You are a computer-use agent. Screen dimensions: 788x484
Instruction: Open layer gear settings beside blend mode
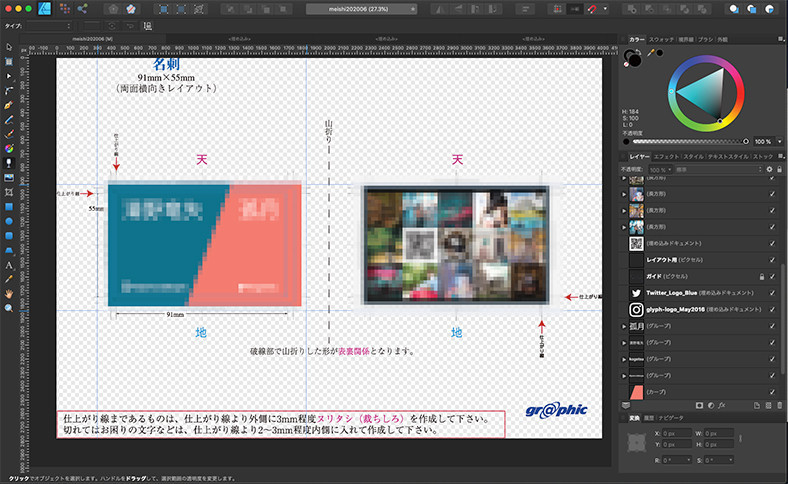coord(769,169)
